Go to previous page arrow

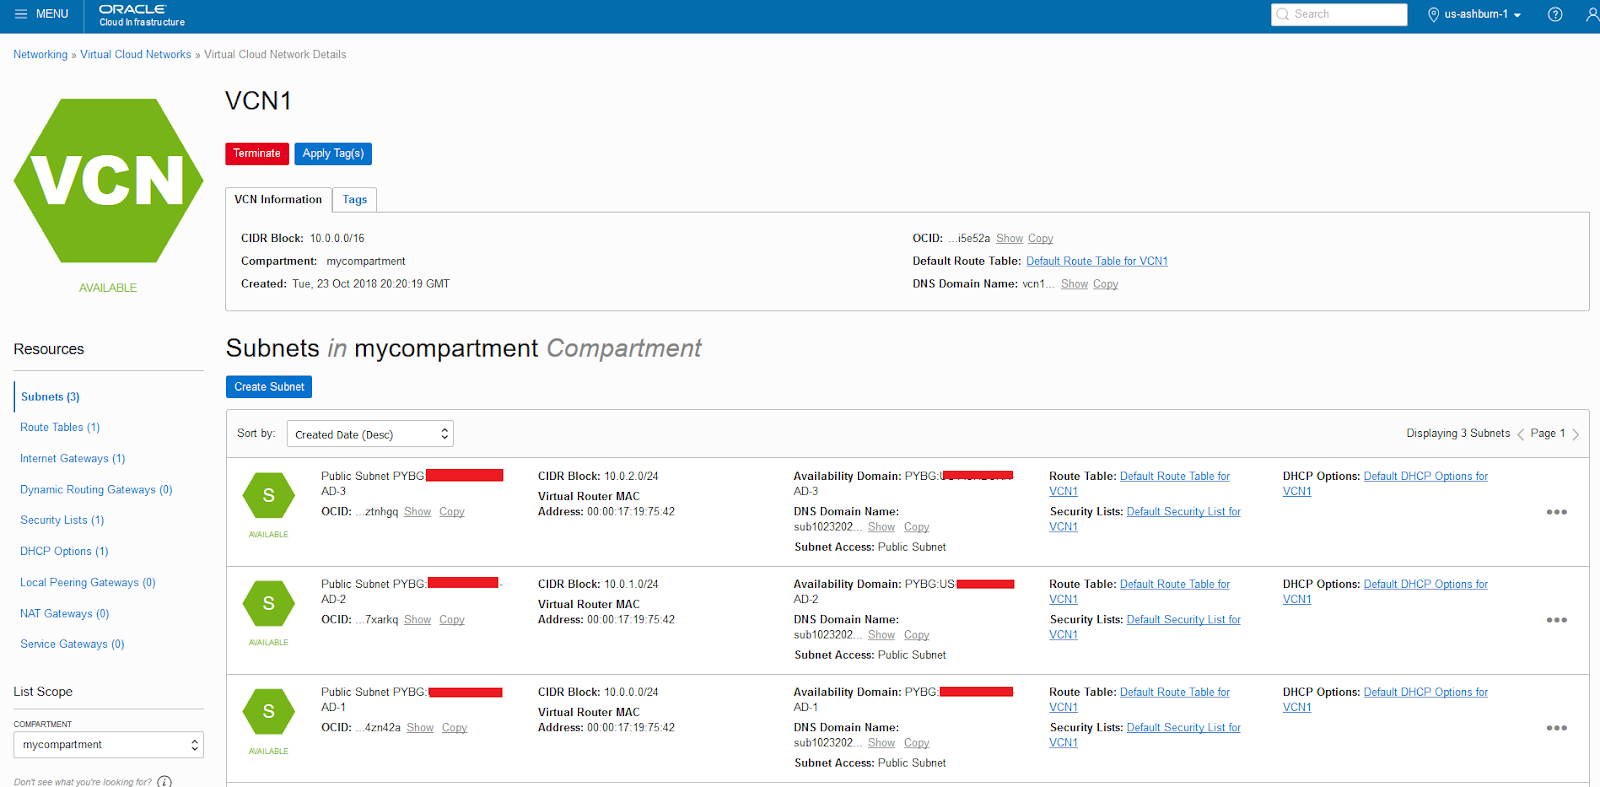[x=1520, y=434]
